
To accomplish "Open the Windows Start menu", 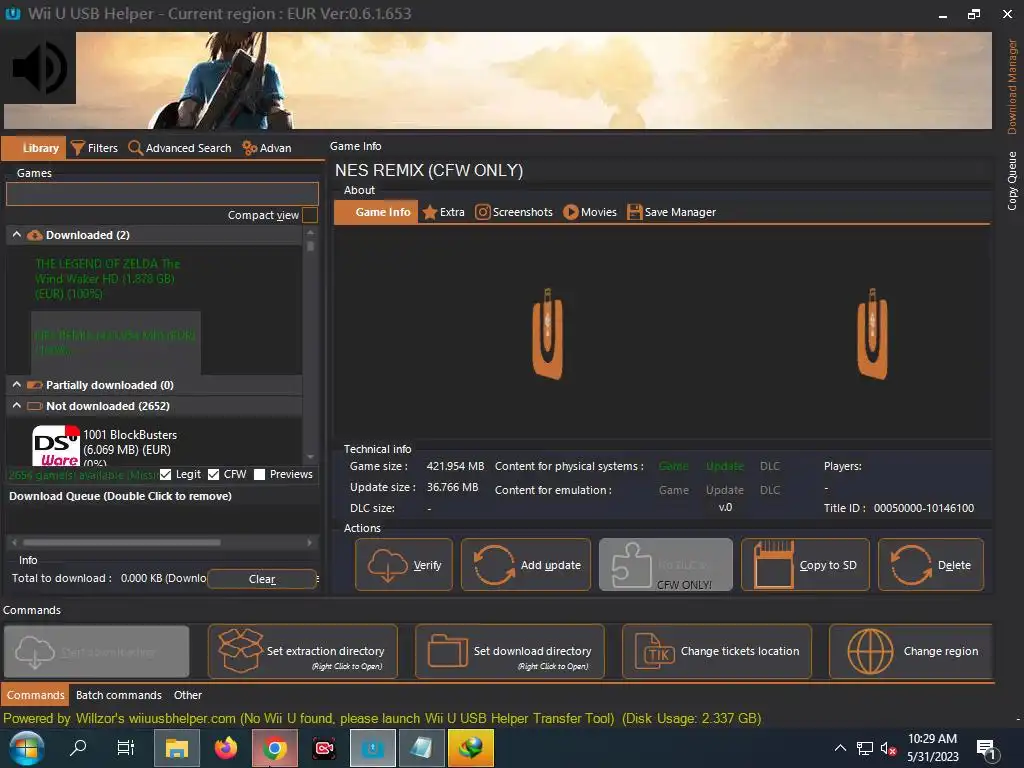I will (x=26, y=748).
